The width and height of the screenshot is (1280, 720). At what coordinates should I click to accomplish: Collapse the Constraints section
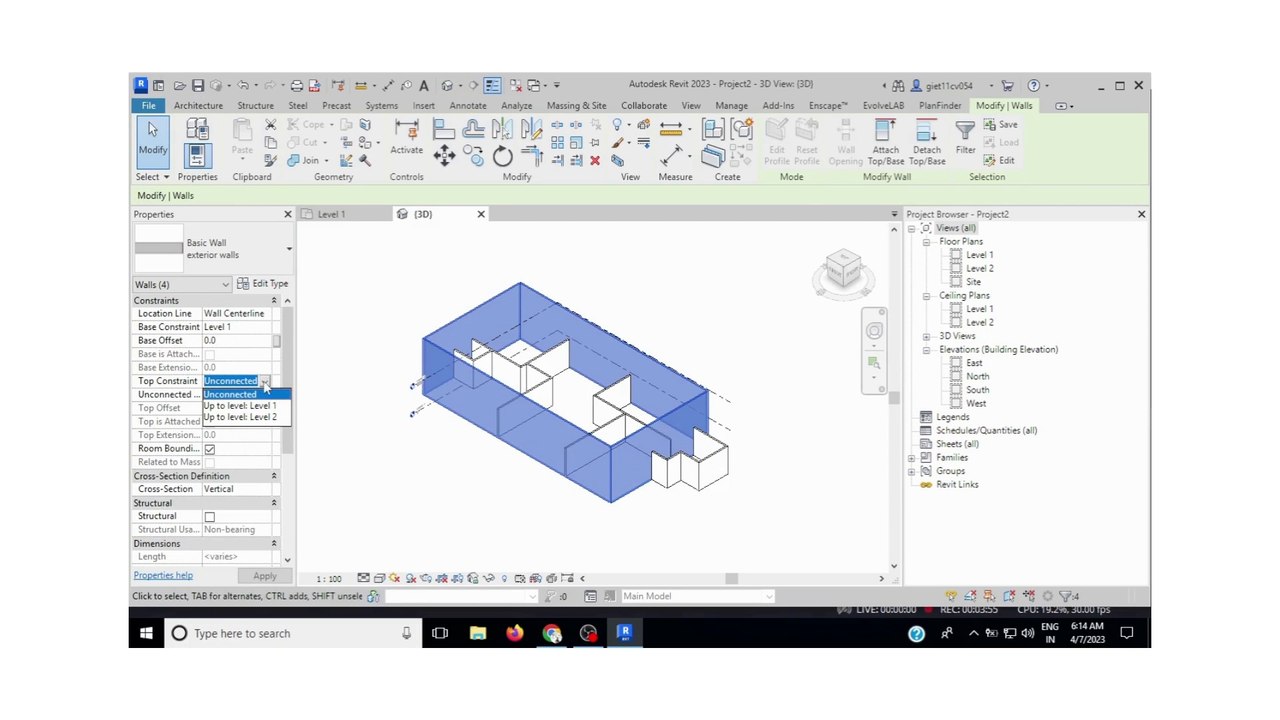[x=274, y=300]
